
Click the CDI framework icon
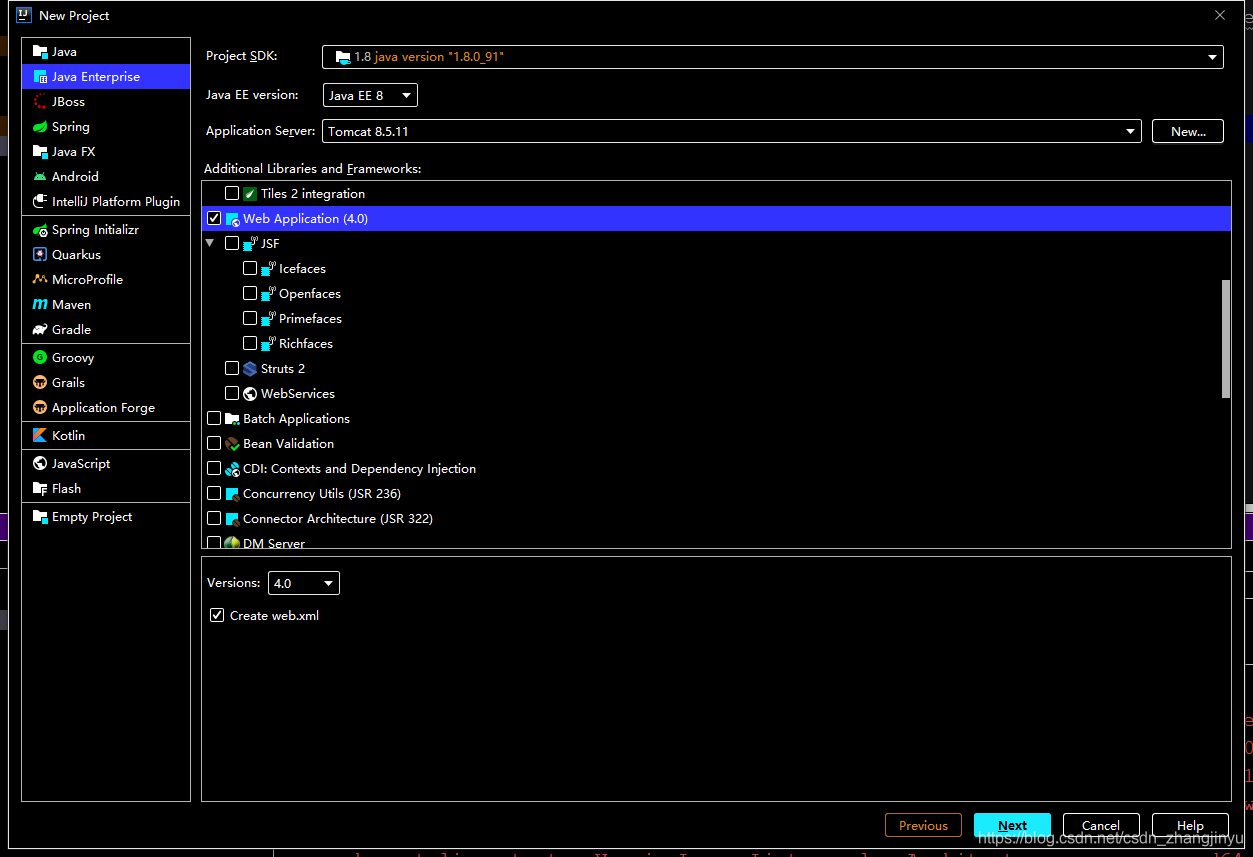tap(232, 469)
